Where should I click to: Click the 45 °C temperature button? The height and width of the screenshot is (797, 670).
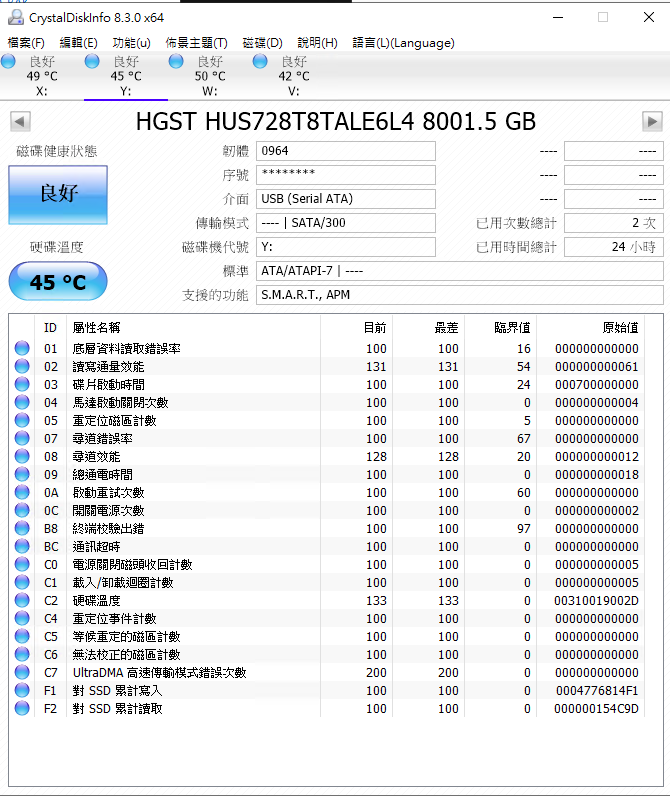click(x=58, y=282)
